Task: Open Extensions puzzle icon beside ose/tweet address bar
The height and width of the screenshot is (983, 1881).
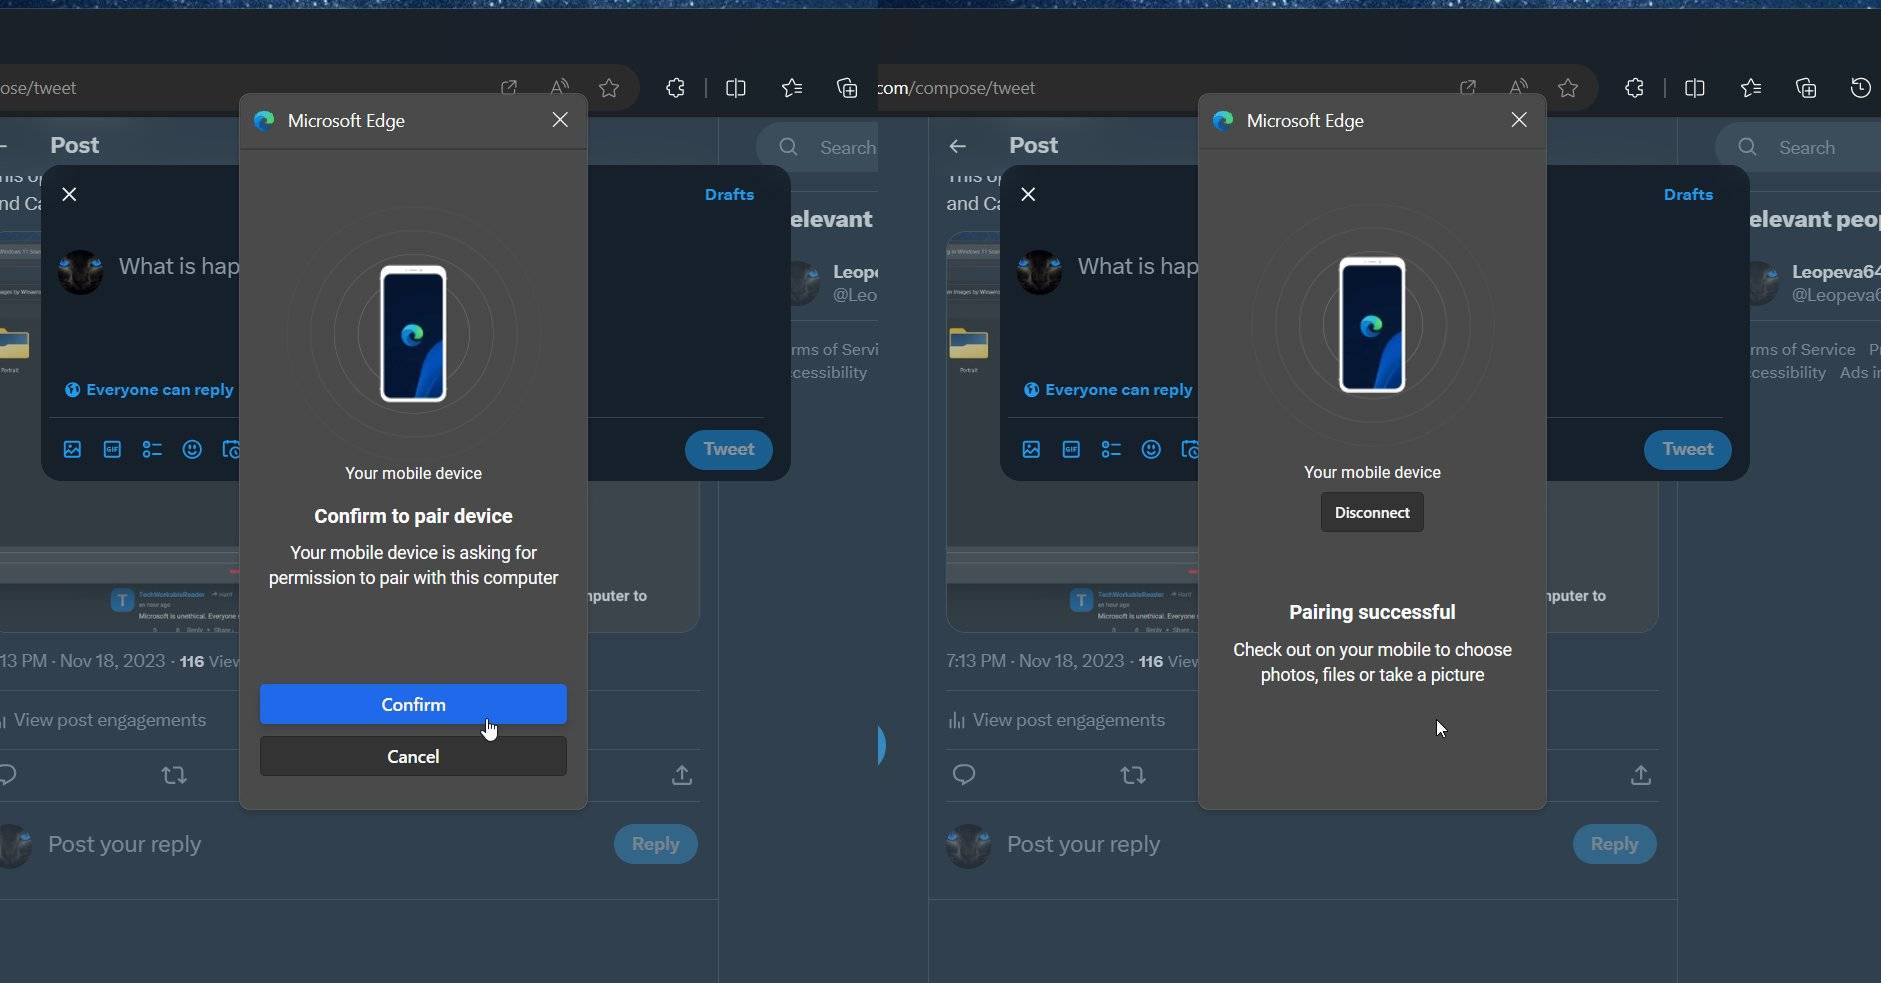Action: click(x=676, y=88)
